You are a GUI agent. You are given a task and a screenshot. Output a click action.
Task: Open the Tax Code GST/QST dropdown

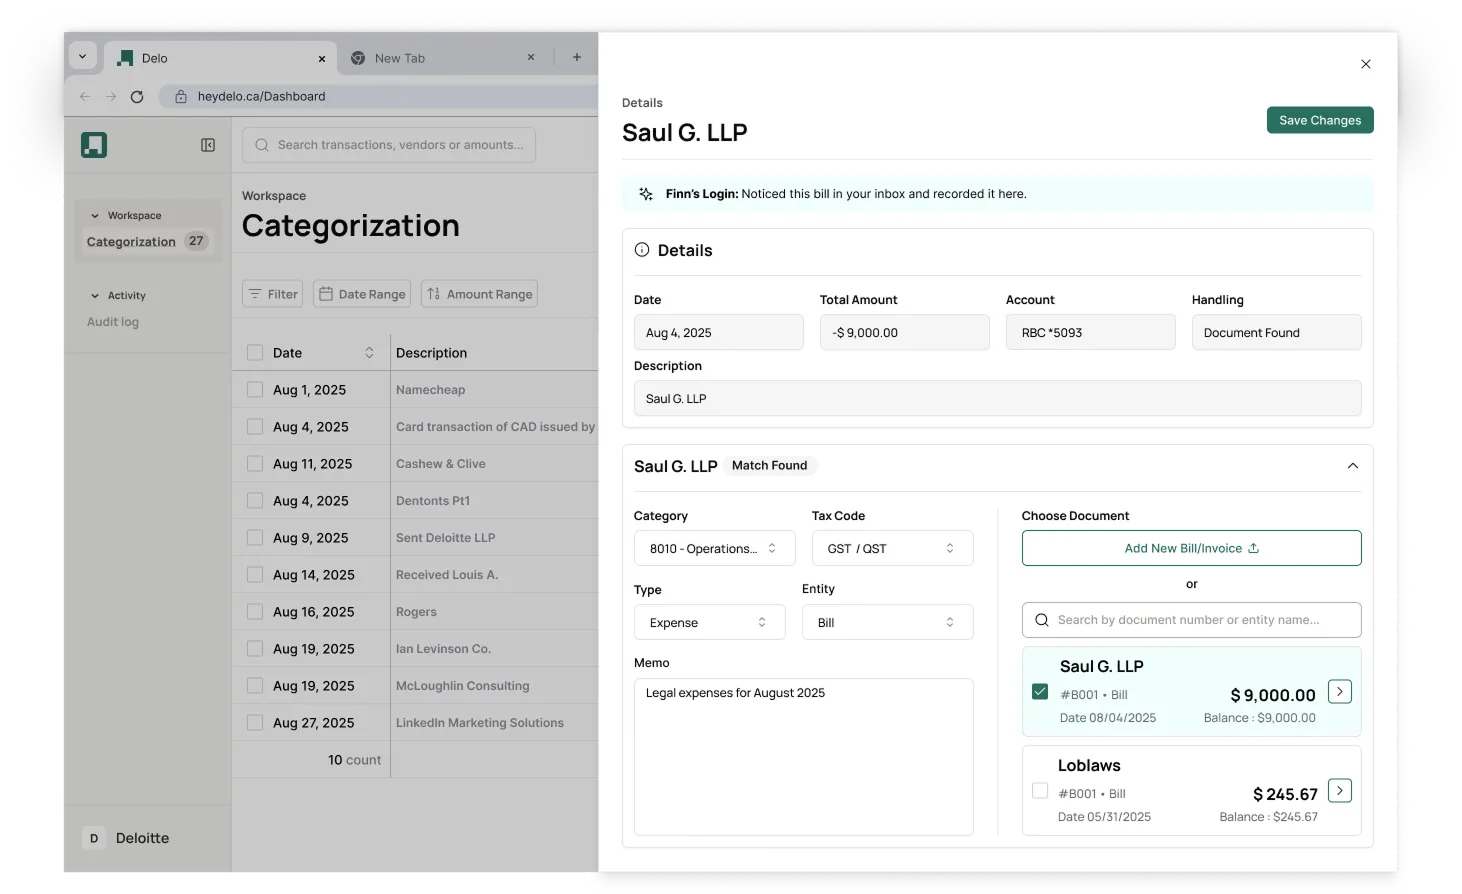(x=891, y=548)
